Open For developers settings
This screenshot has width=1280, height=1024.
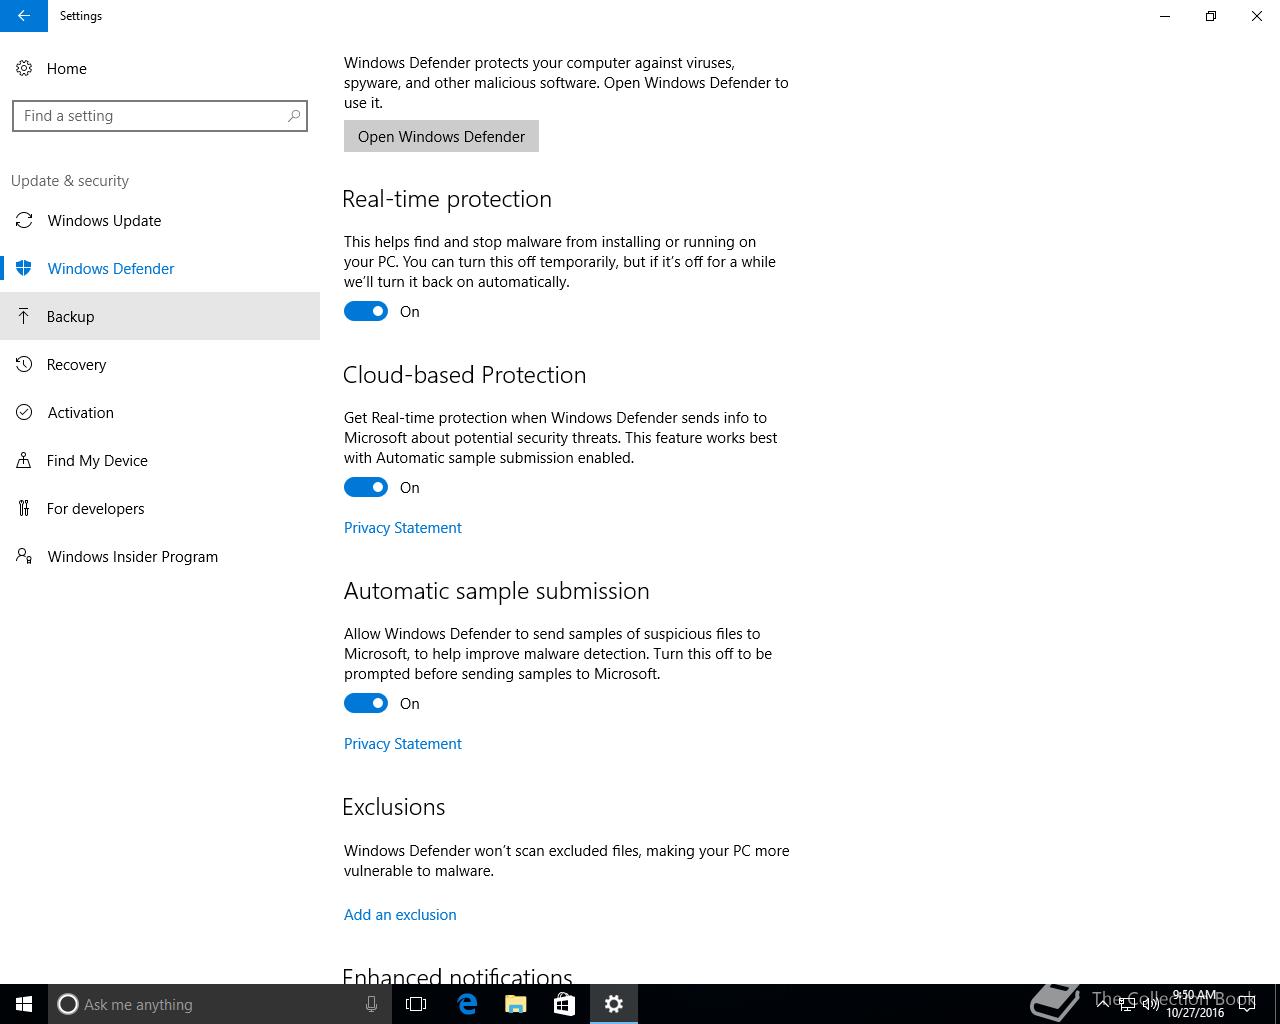160,508
